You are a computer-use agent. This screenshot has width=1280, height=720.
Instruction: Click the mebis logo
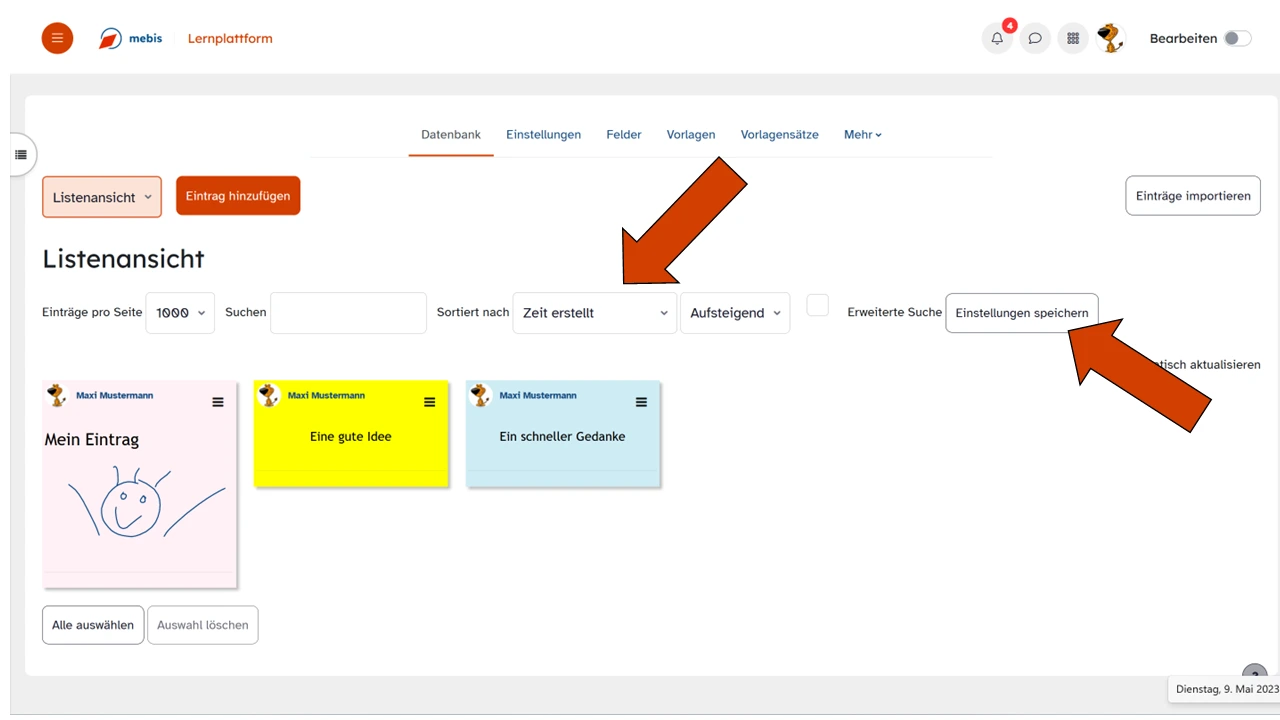click(131, 39)
